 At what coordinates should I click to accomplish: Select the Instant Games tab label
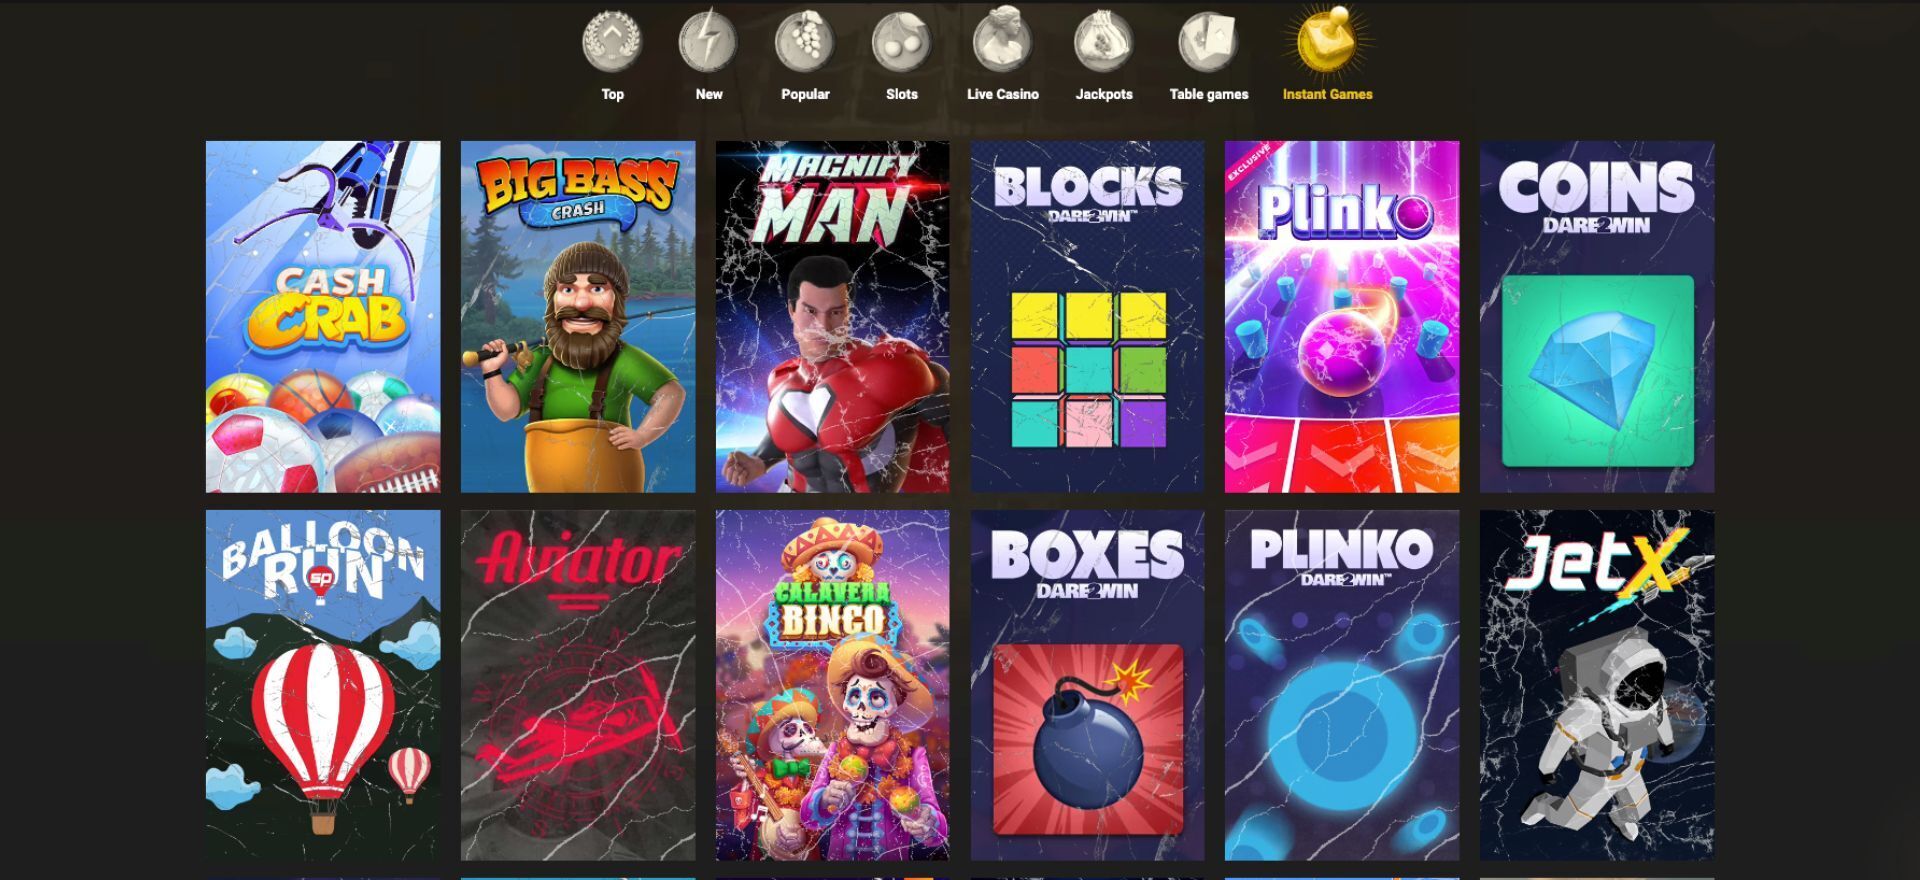1327,94
